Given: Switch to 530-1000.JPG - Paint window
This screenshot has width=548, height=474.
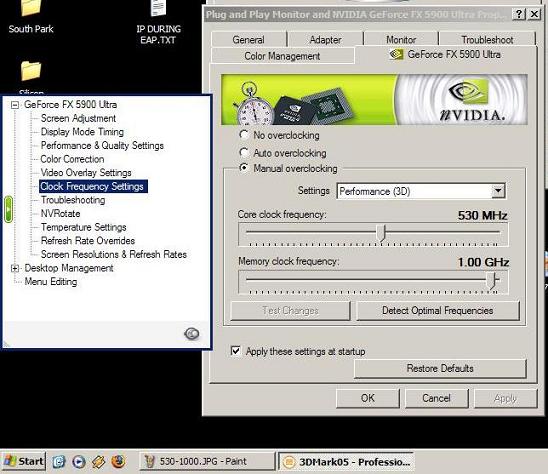Looking at the screenshot, I should pyautogui.click(x=207, y=461).
